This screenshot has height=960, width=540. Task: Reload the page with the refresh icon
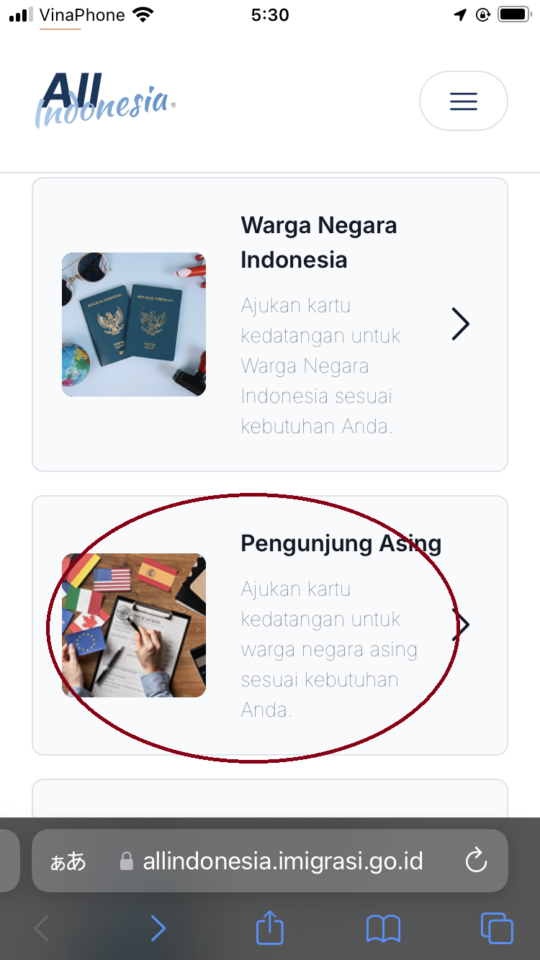point(476,861)
